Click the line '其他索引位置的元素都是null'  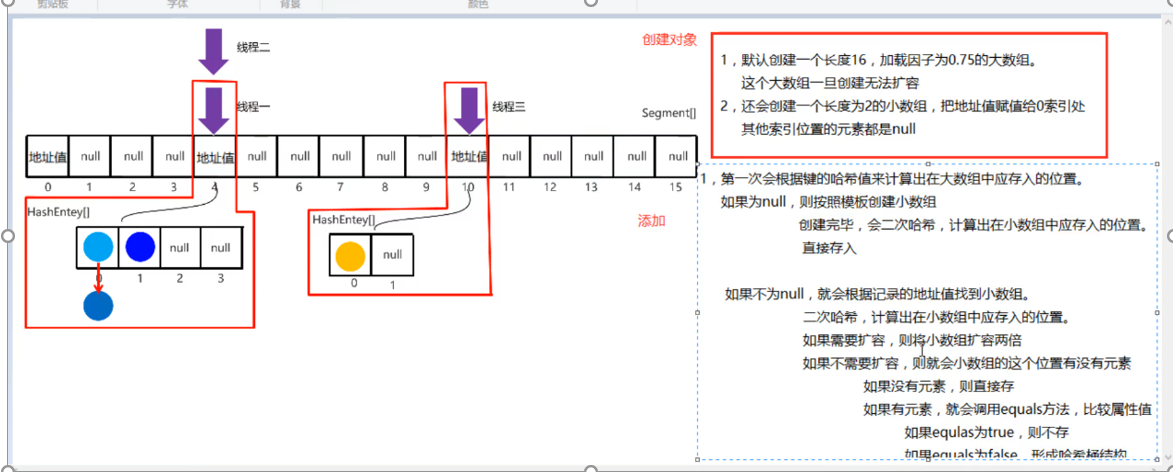(828, 129)
